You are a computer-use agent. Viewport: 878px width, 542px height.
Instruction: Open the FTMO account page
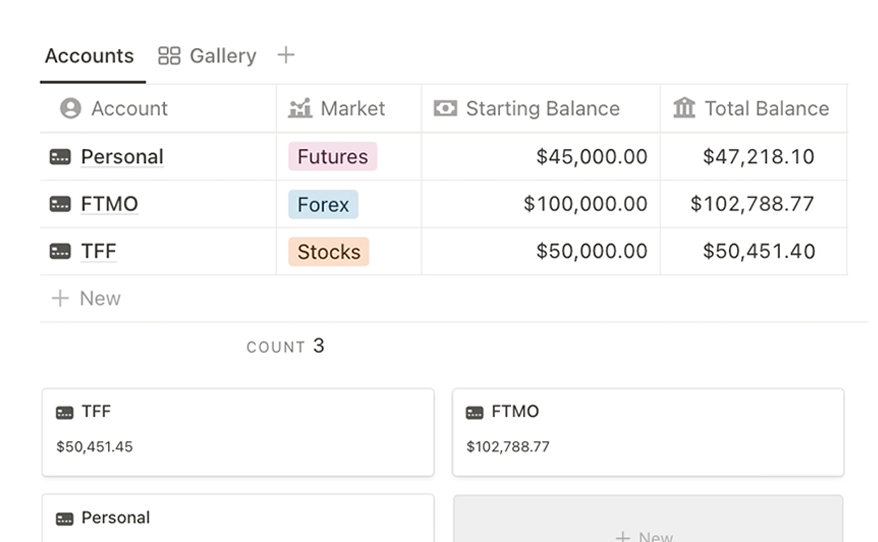pyautogui.click(x=109, y=204)
